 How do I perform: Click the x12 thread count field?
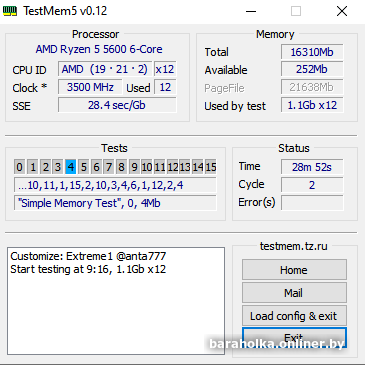click(x=165, y=69)
